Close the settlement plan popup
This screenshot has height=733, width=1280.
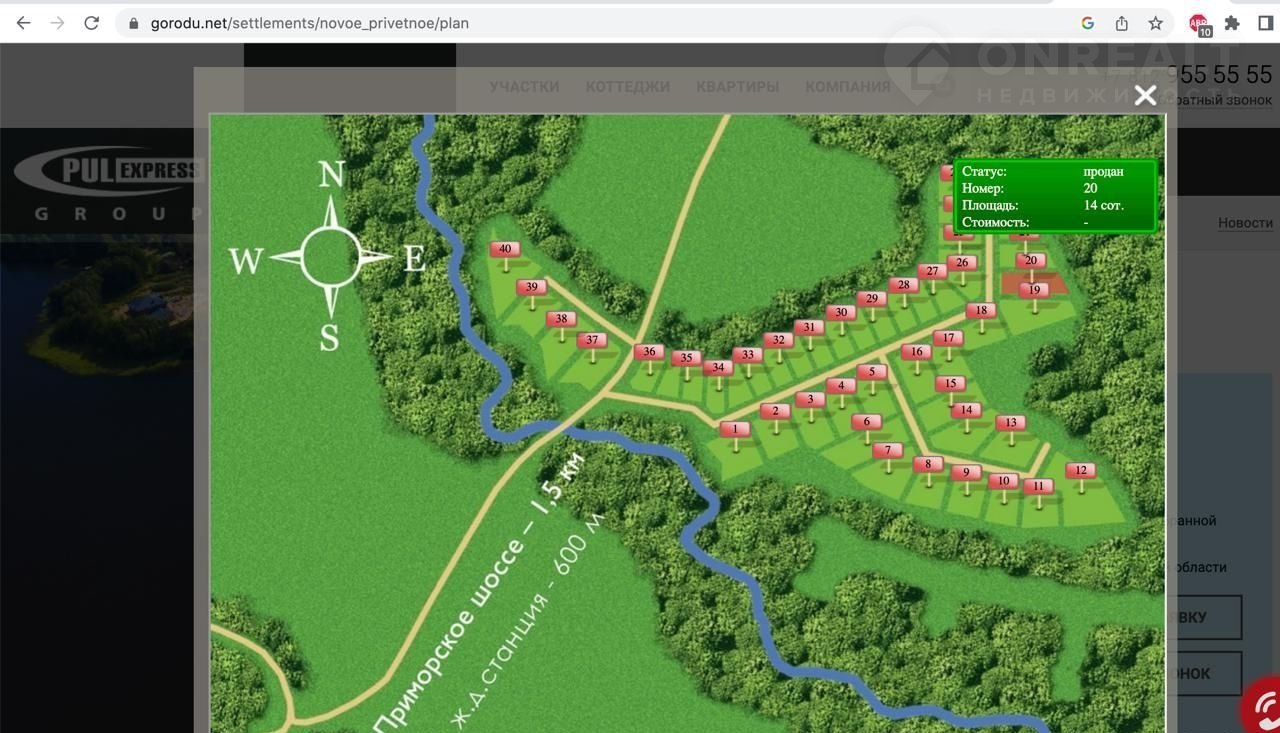(1145, 95)
